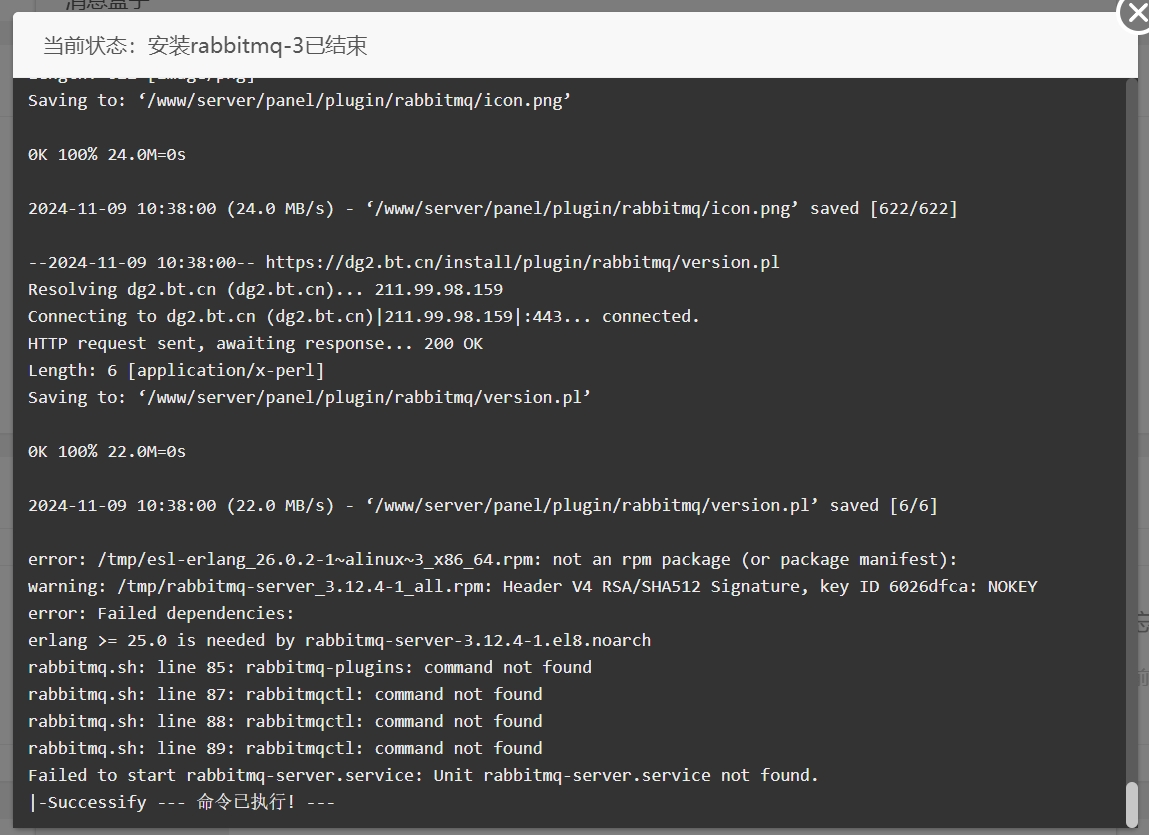
Task: Close the rabbitmq-3 install log dialog
Action: pos(1135,13)
